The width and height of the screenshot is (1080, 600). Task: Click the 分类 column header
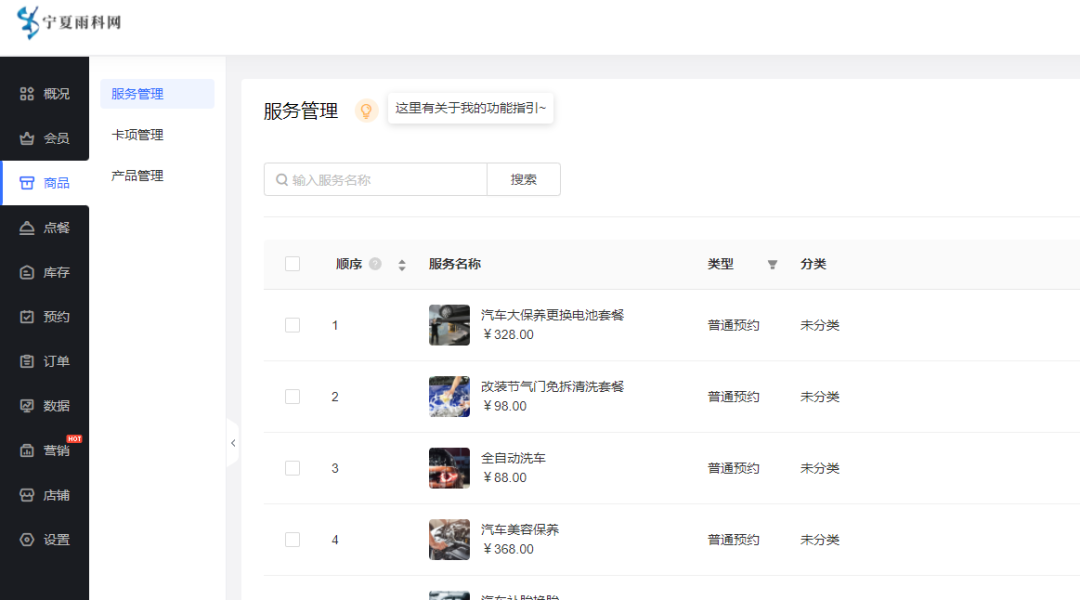pos(813,264)
